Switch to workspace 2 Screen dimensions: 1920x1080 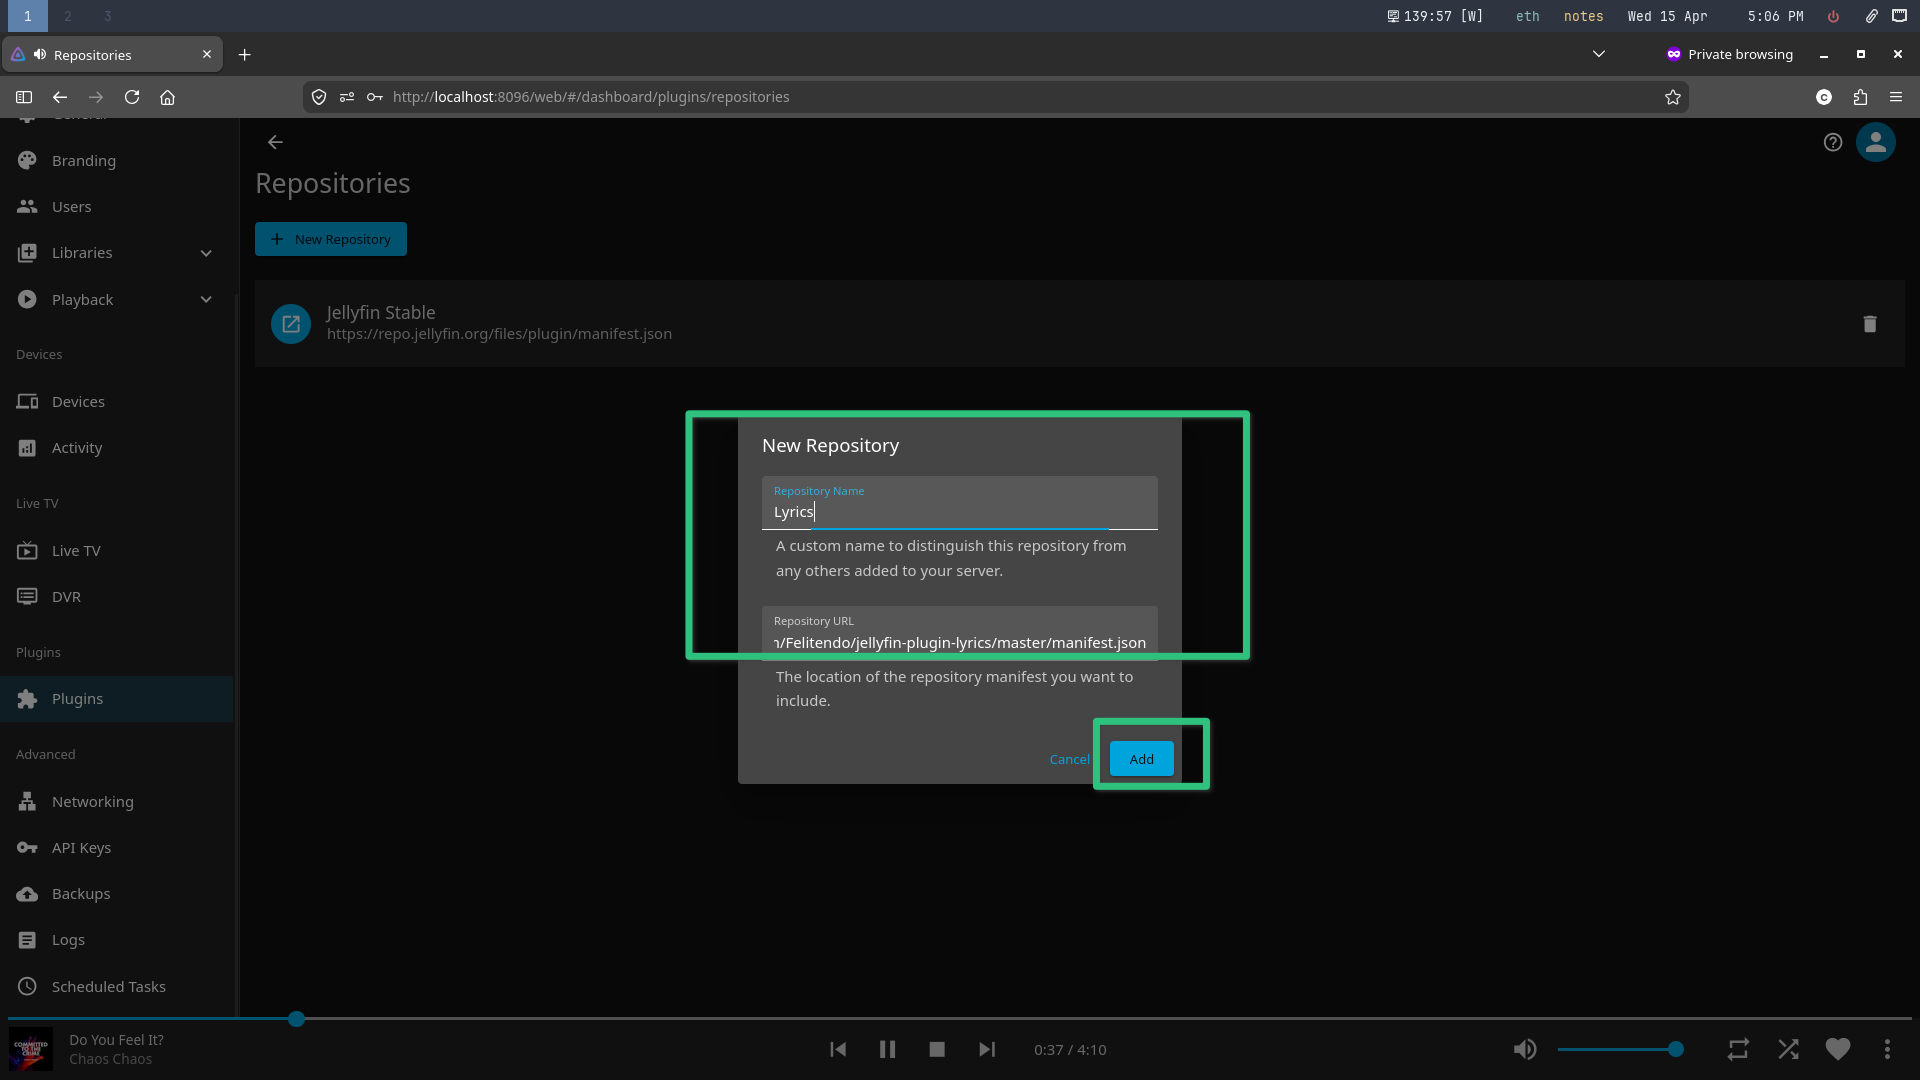pyautogui.click(x=68, y=16)
